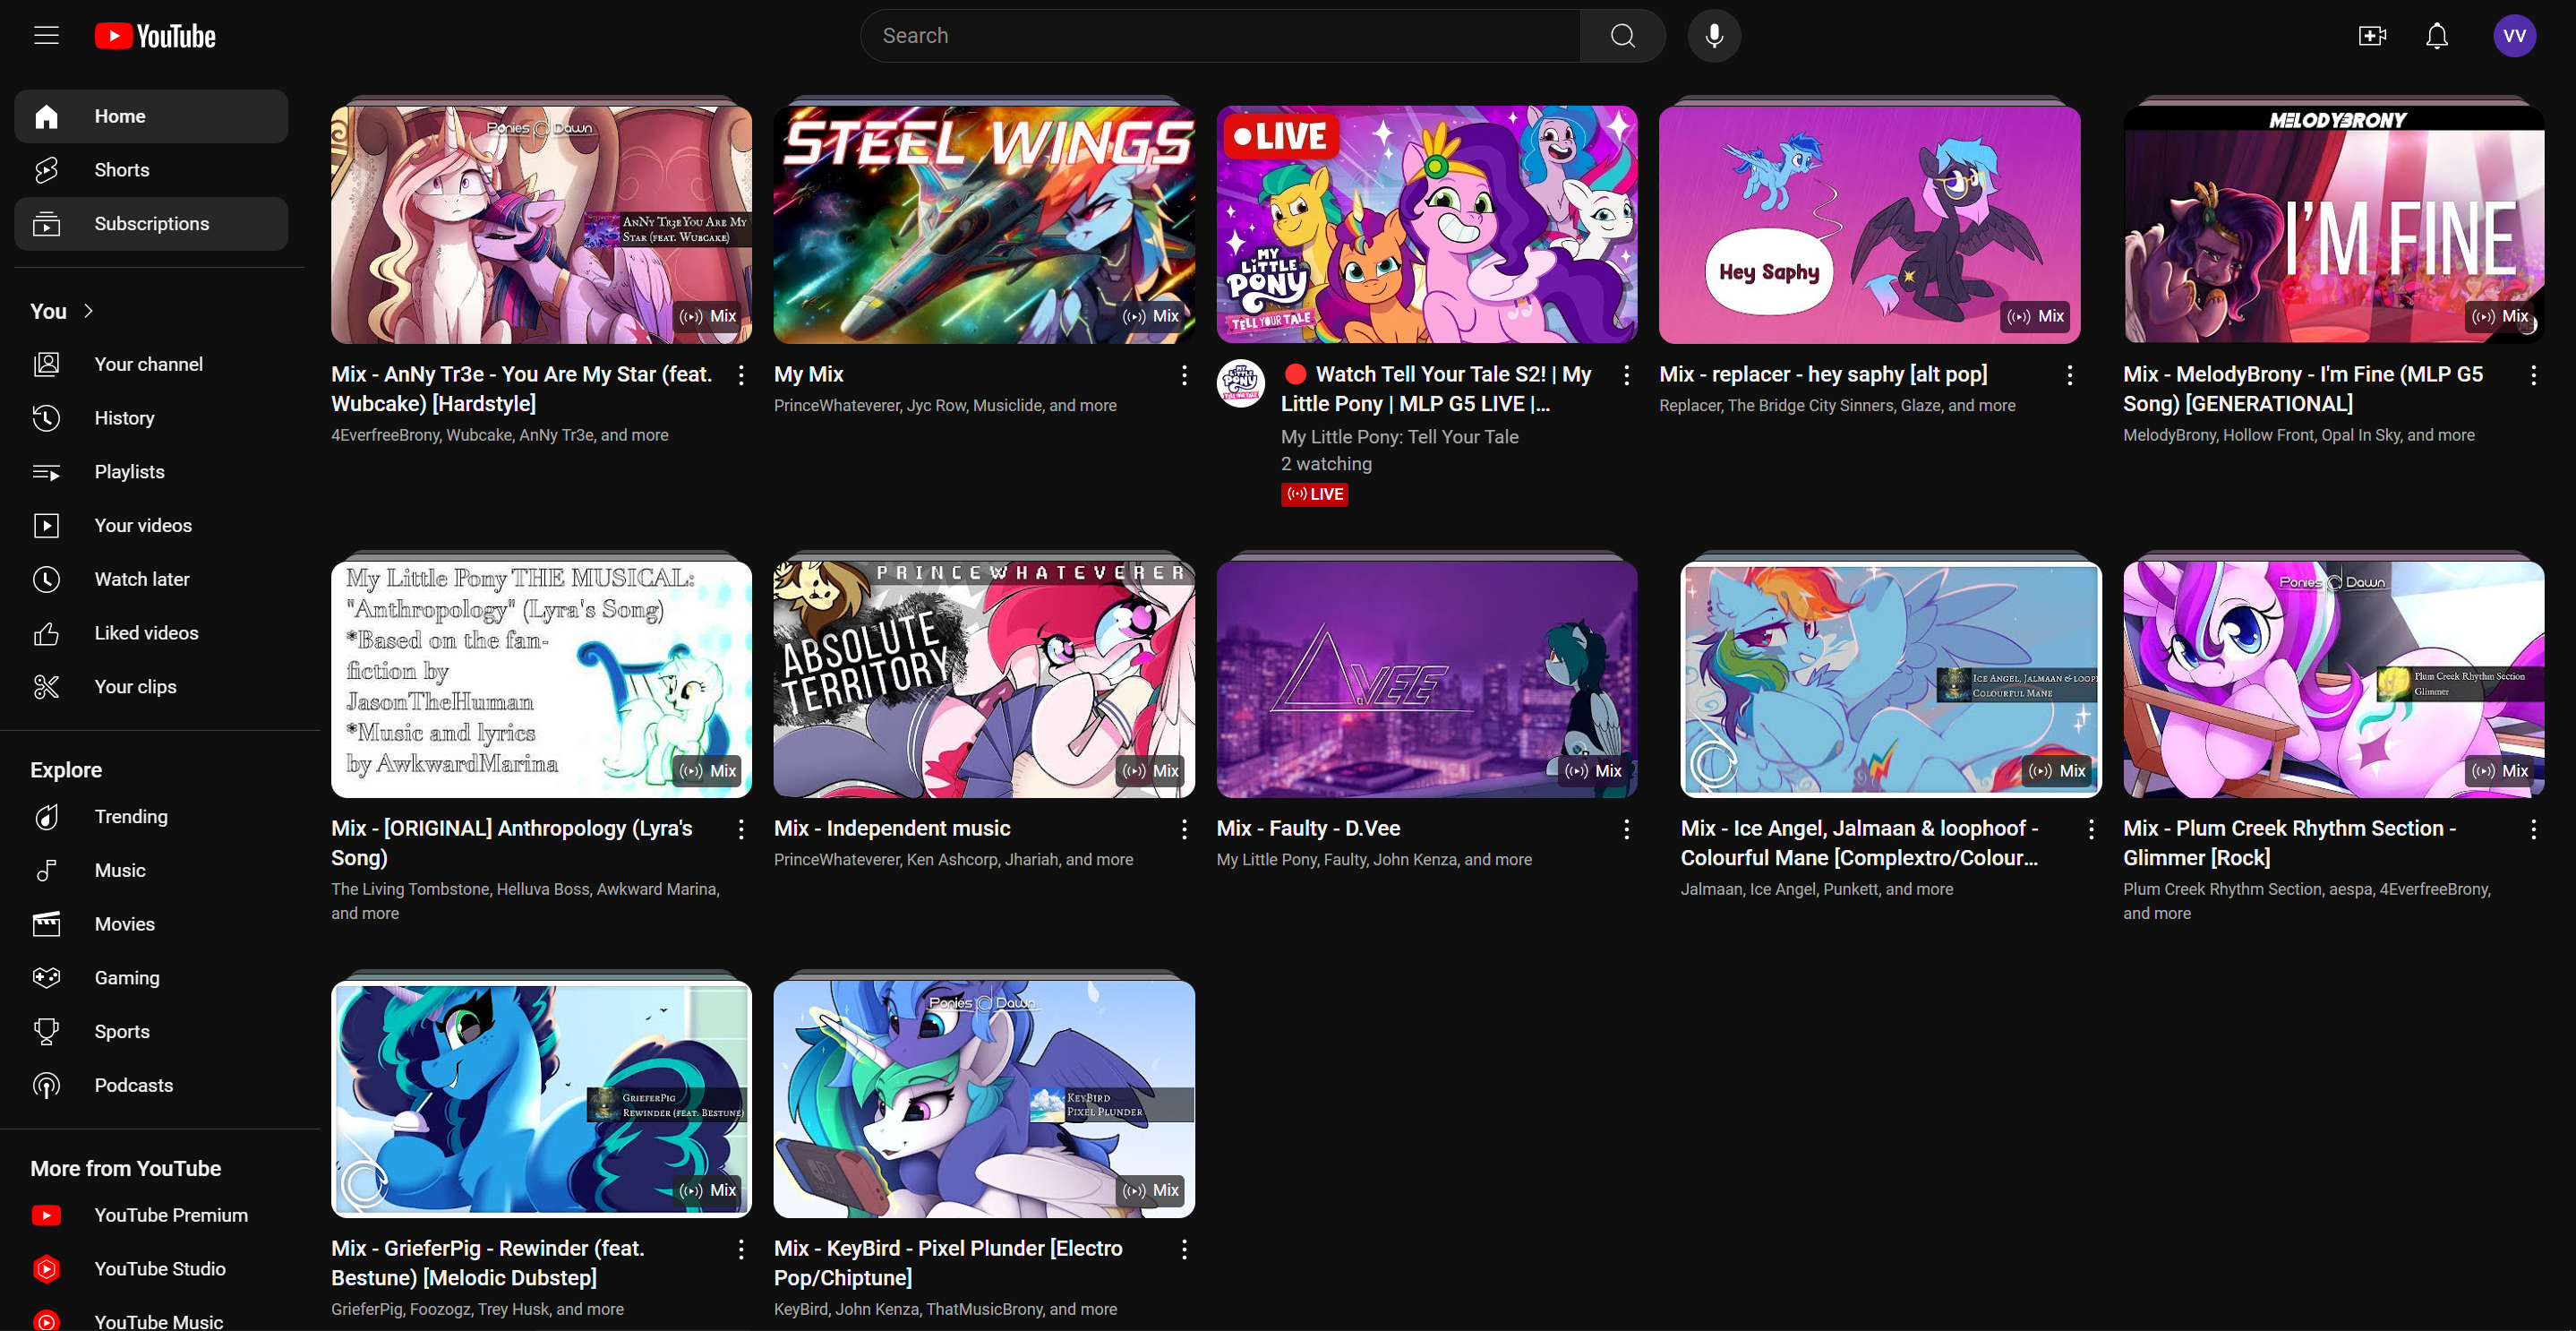Open options for Faulty D.Vee mix

point(1627,829)
